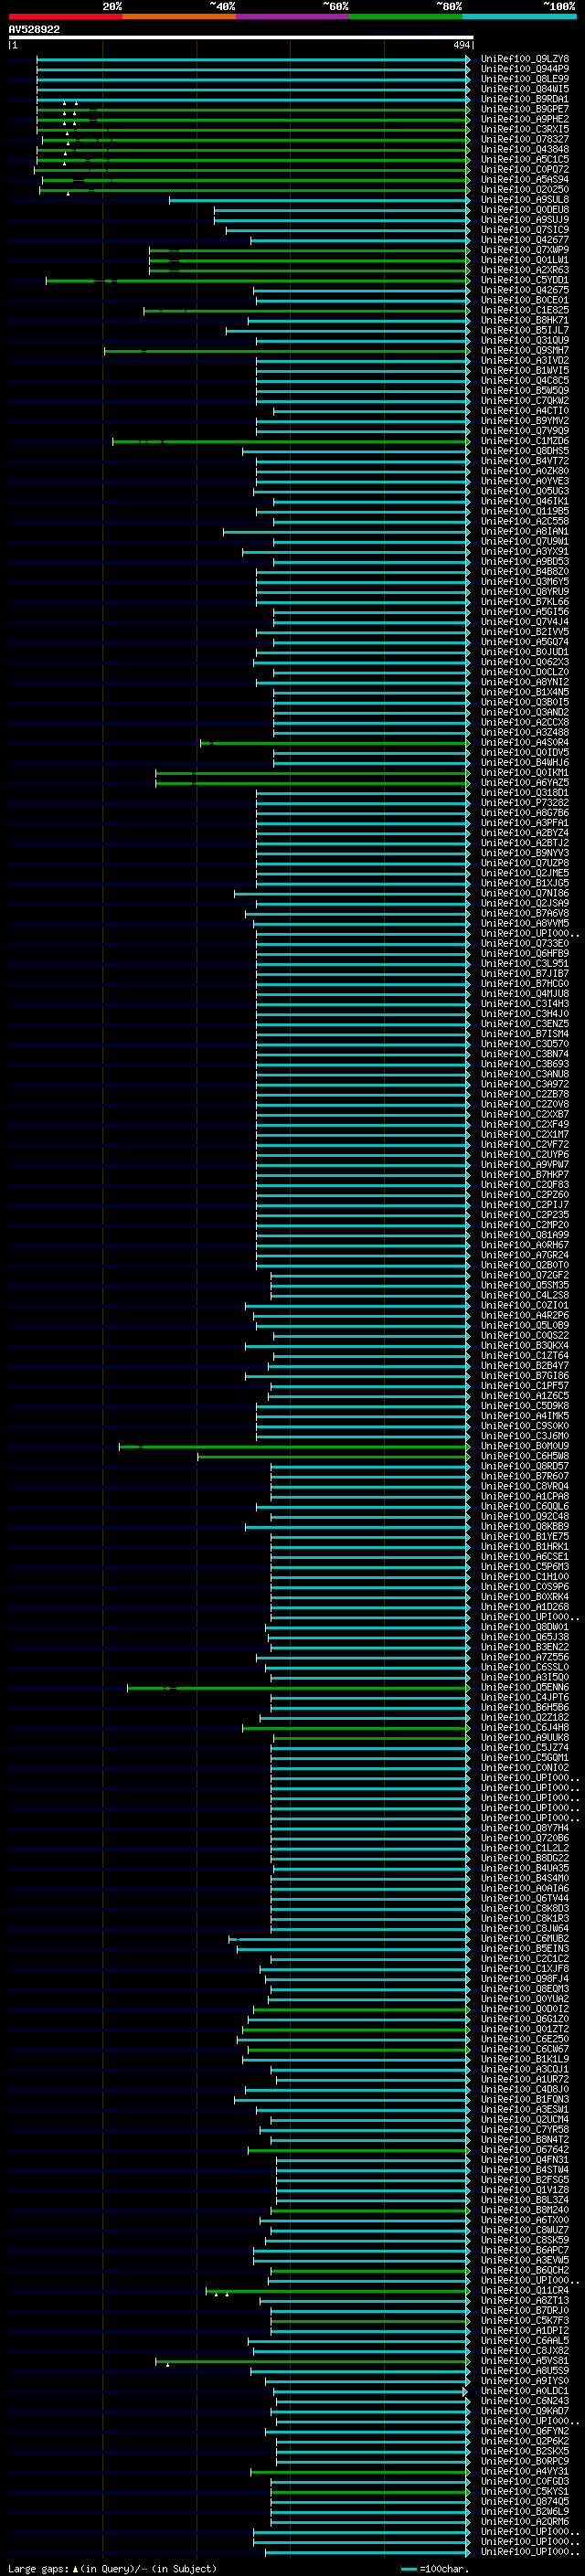Viewport: 585px width, 2576px height.
Task: Click the red 20% identity legend segment
Action: [x=65, y=16]
